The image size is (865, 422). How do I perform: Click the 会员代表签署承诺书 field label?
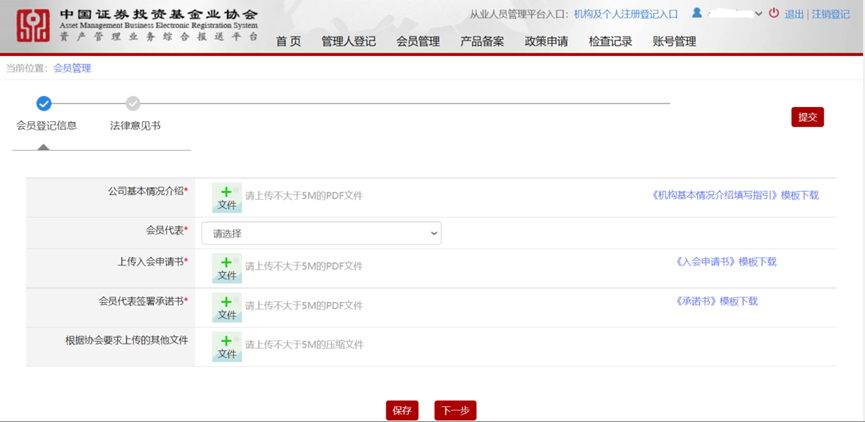click(143, 301)
